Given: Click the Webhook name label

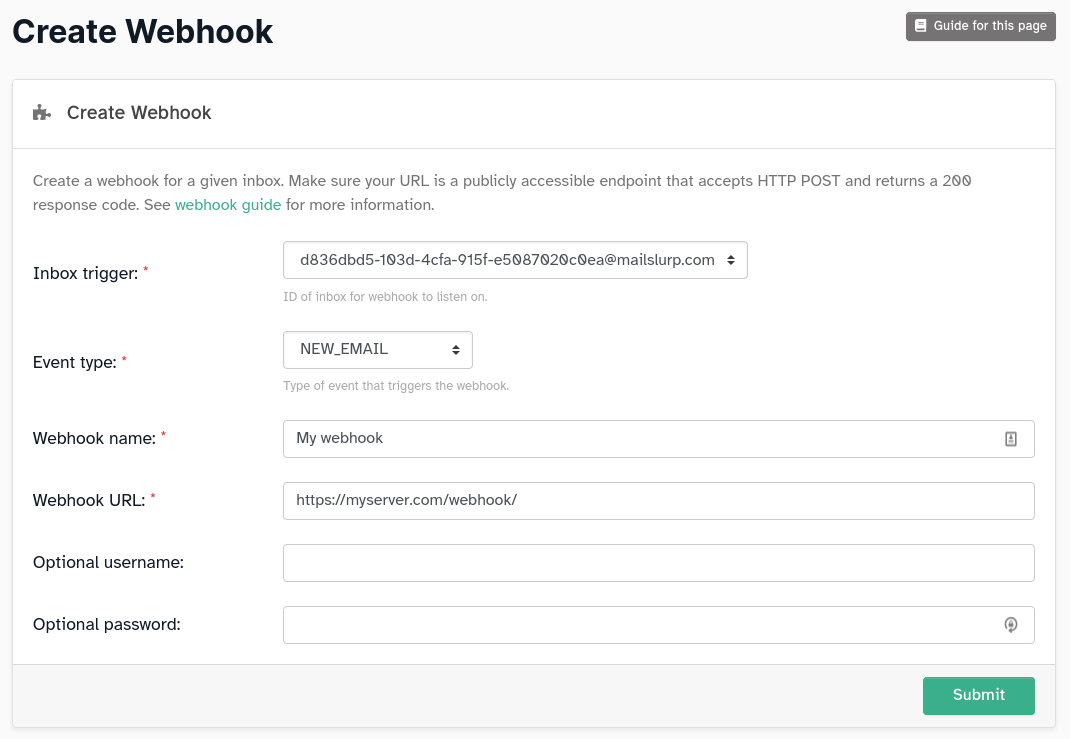Looking at the screenshot, I should [94, 438].
